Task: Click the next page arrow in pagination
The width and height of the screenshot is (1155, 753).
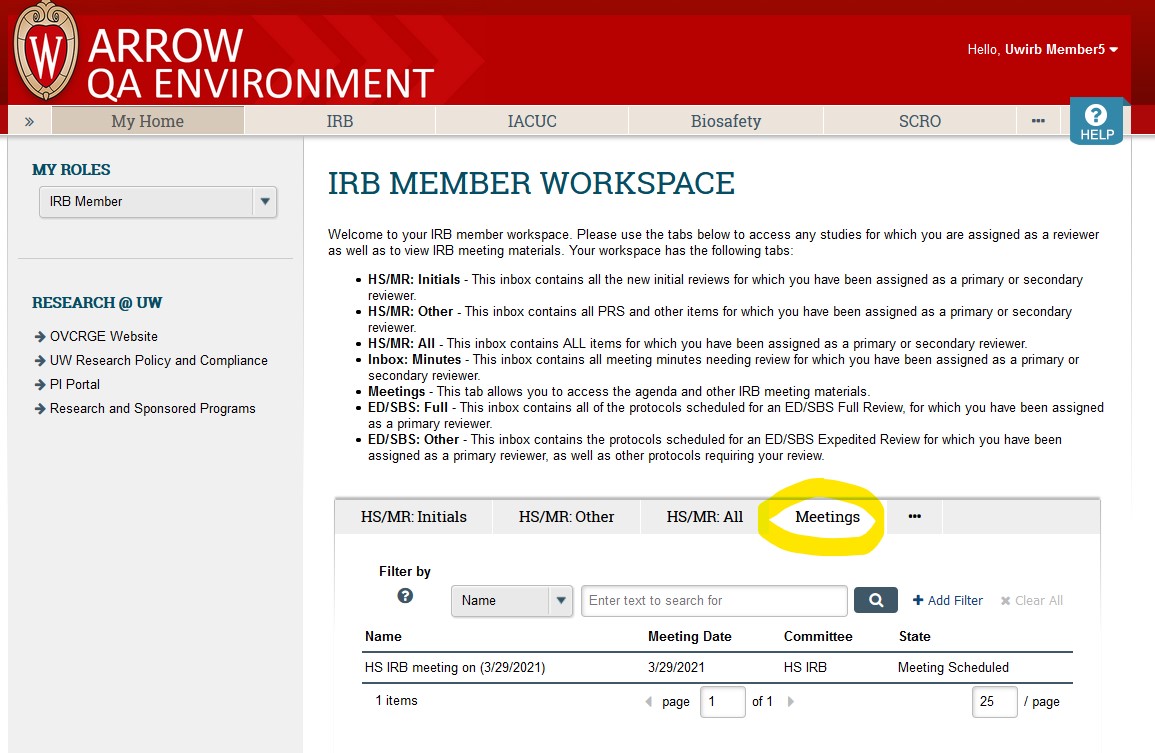Action: coord(789,701)
